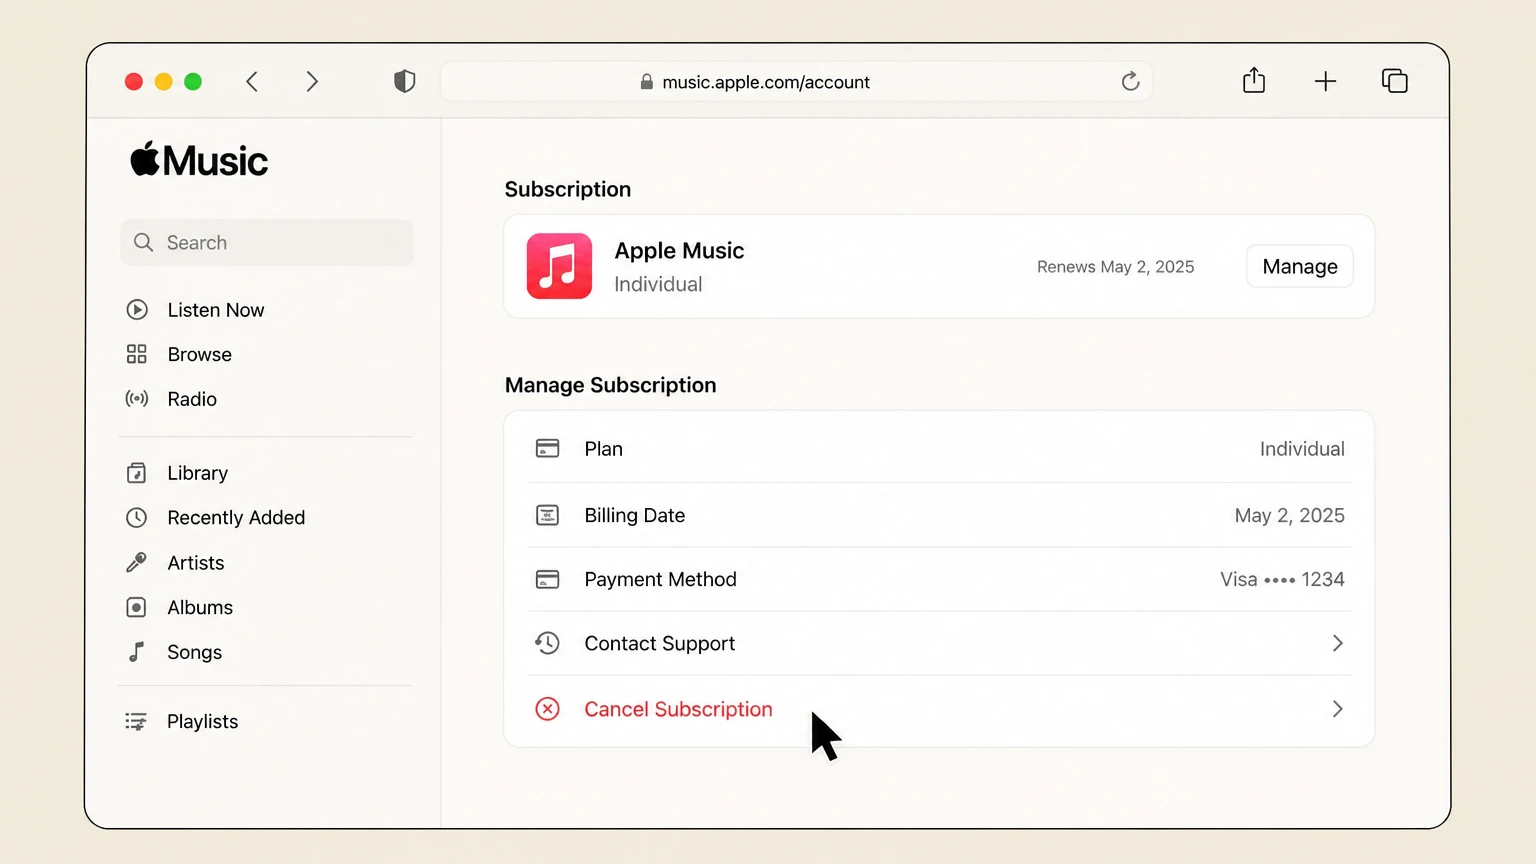Click the Billing Date label
Screen dimensions: 1536x864
pyautogui.click(x=635, y=515)
